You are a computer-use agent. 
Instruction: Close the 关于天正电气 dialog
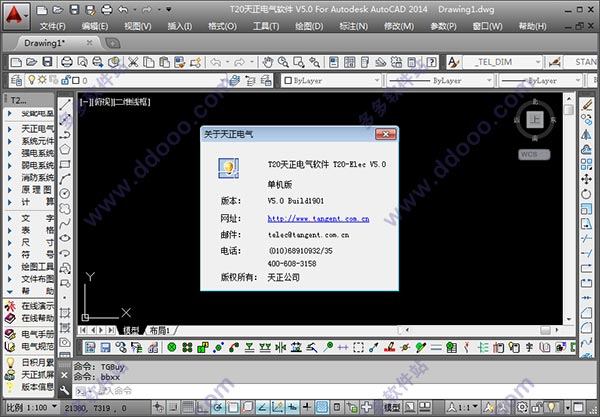tap(385, 133)
